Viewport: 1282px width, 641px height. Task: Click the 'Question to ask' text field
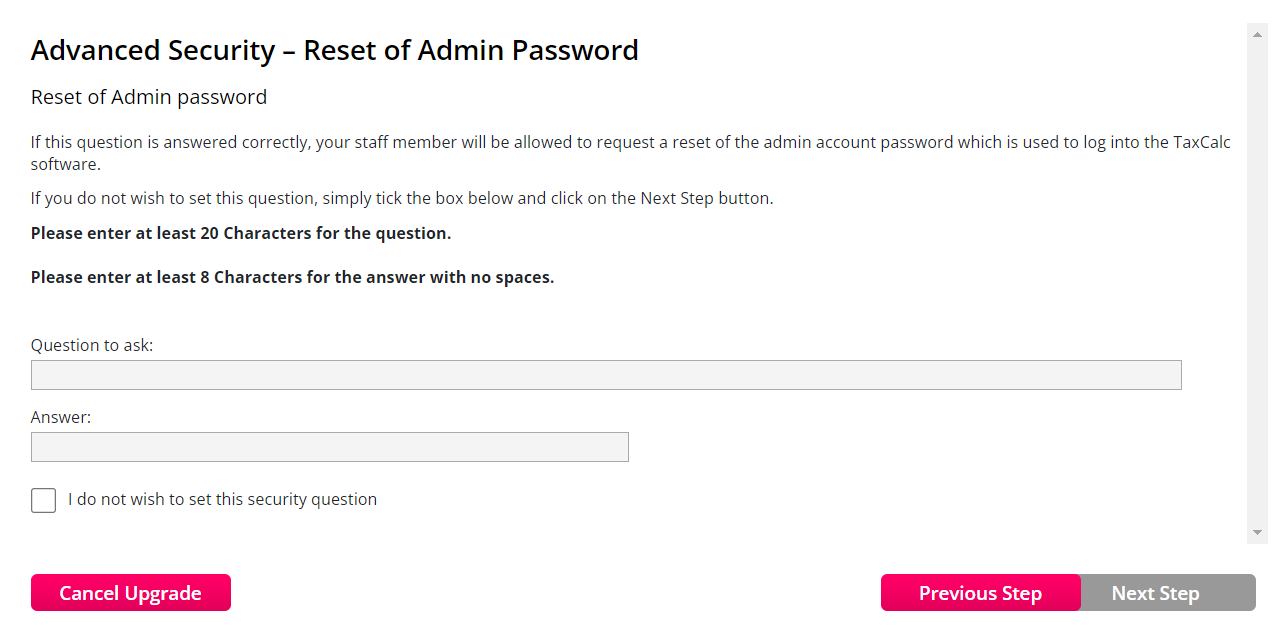[x=606, y=375]
